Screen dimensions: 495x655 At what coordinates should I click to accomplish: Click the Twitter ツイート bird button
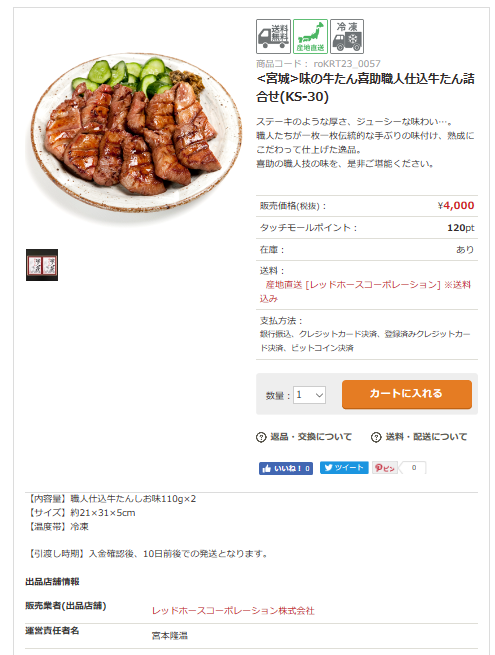point(344,467)
